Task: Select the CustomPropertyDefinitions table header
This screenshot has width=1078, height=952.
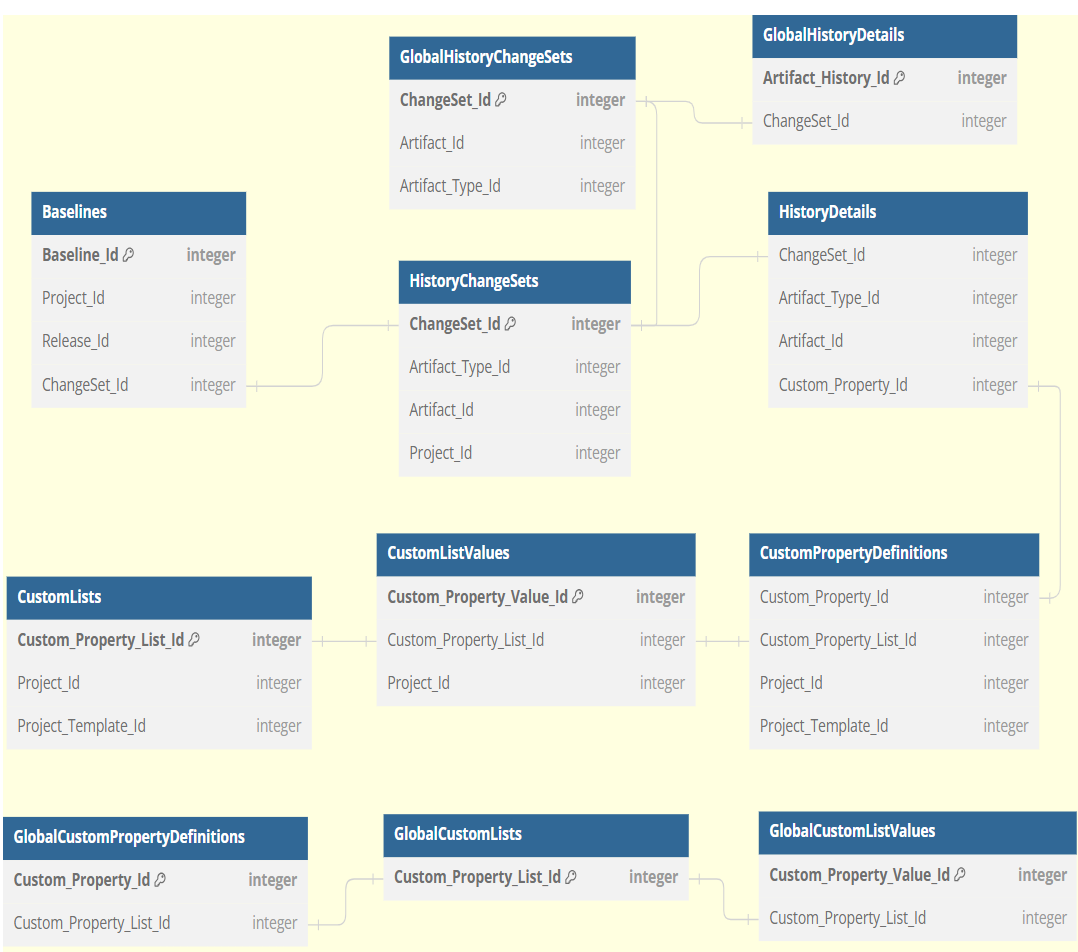Action: (893, 553)
